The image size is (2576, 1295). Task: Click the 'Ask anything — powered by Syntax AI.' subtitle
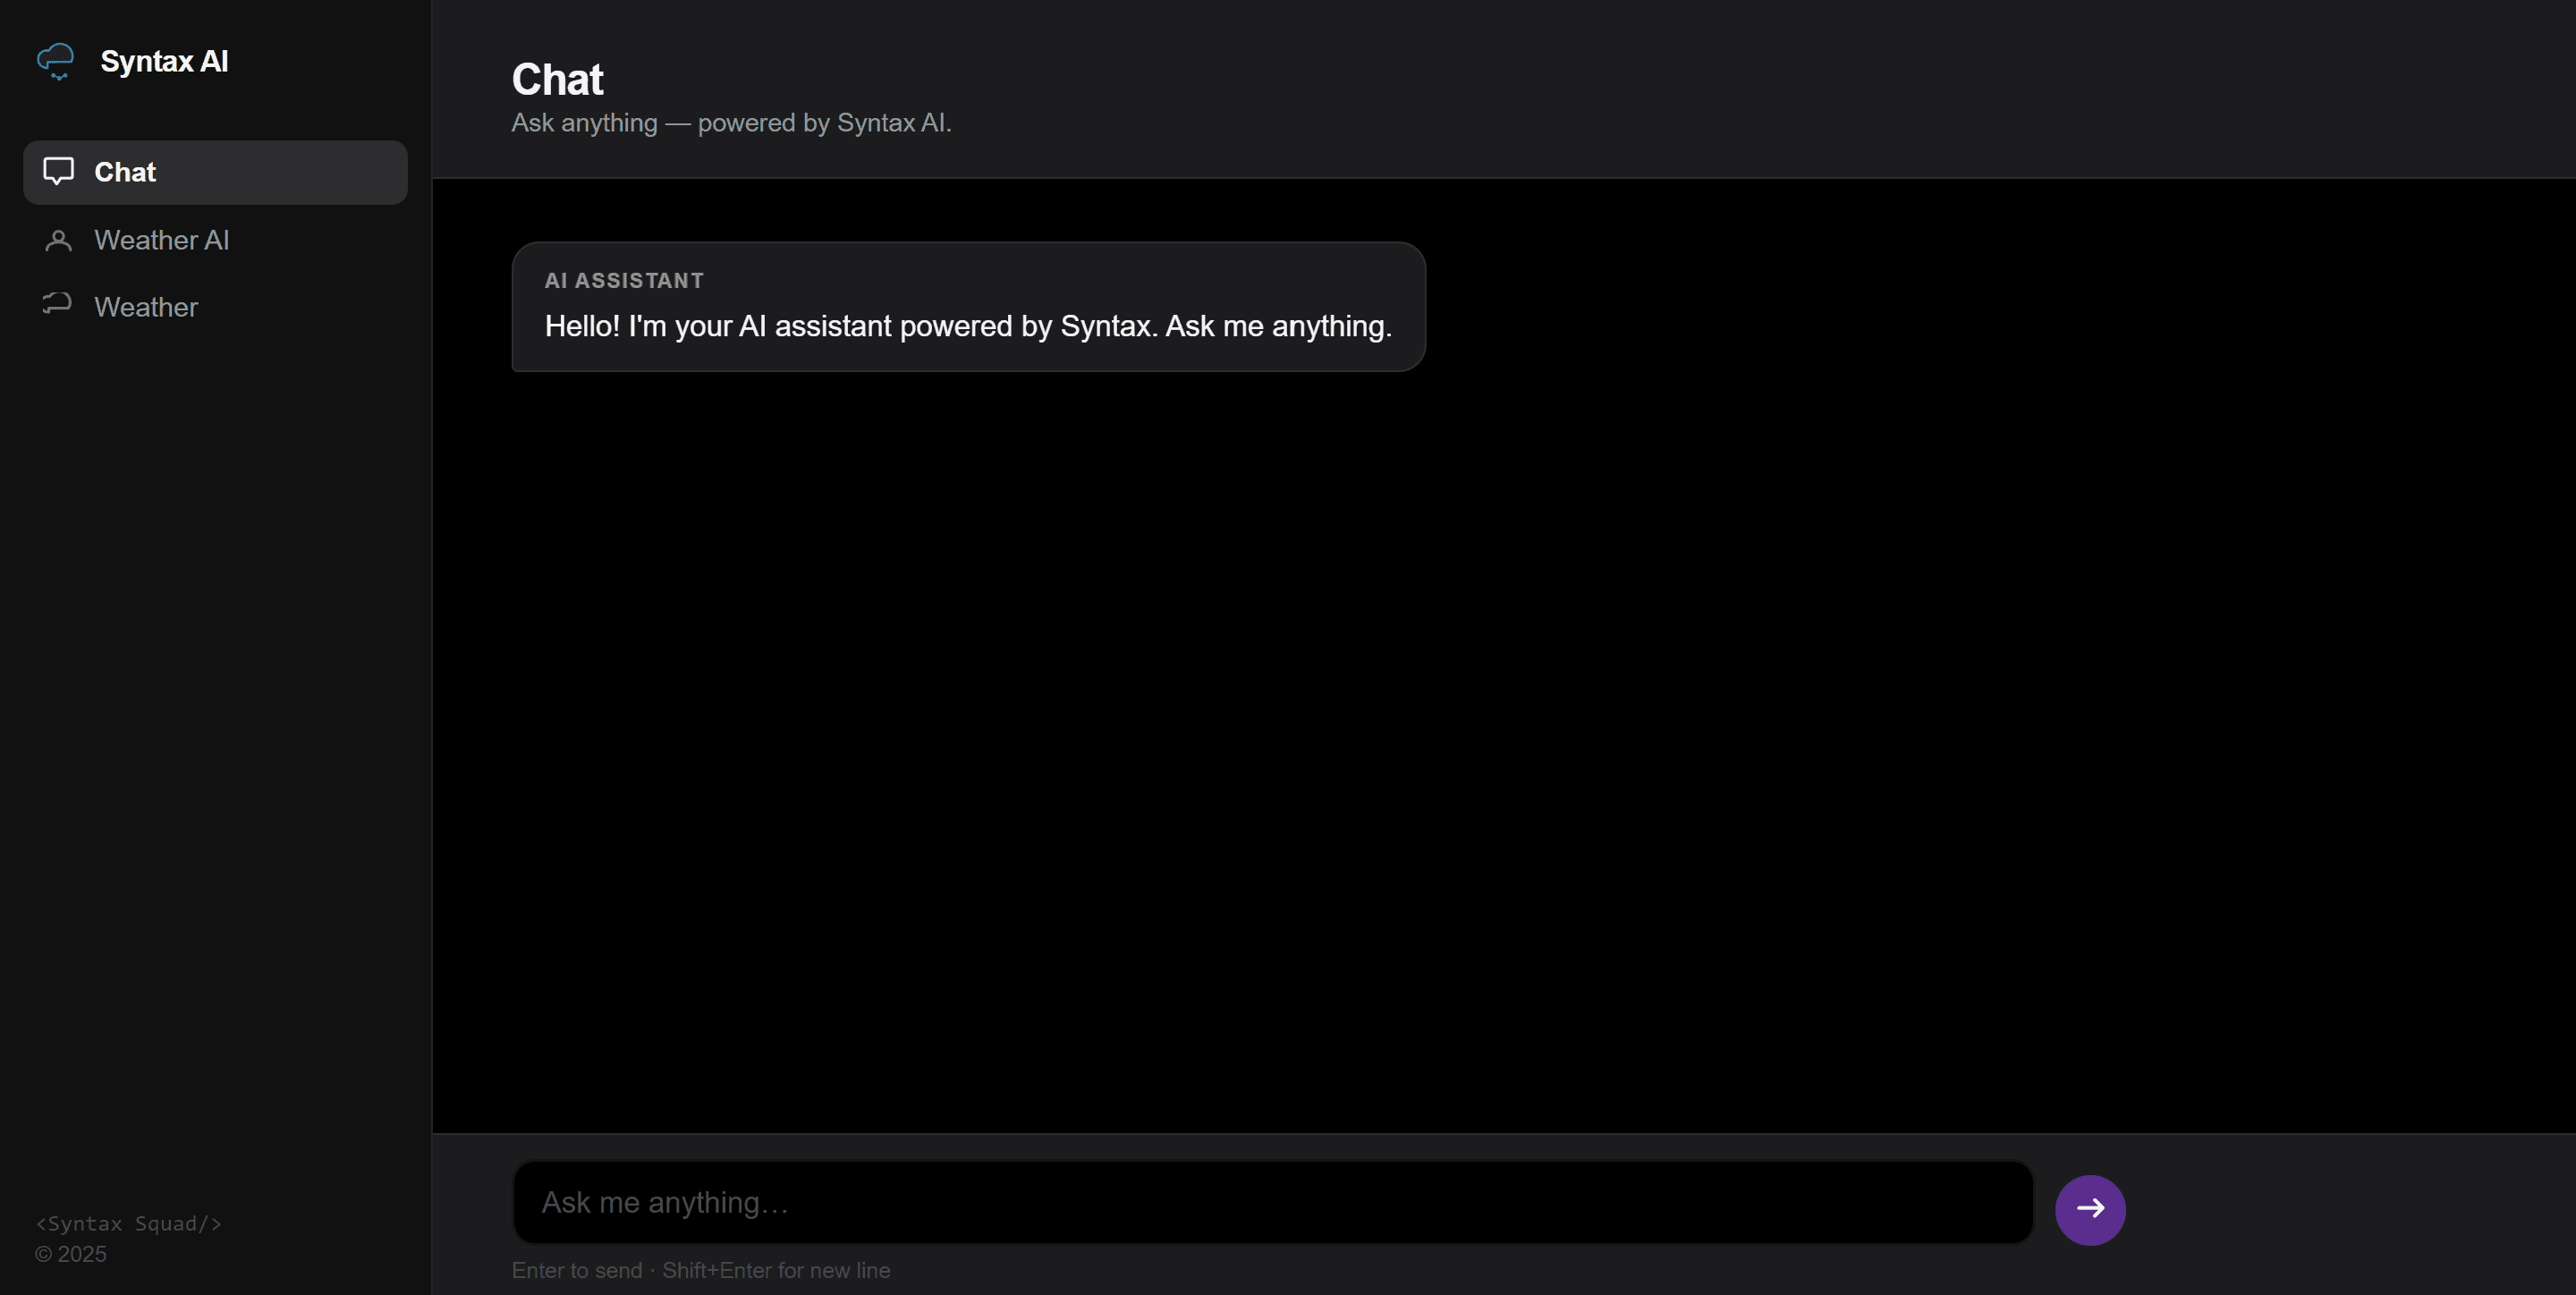coord(731,123)
